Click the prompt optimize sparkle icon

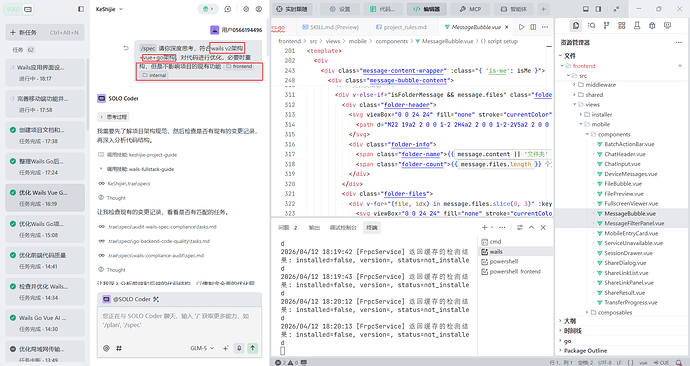tap(226, 348)
